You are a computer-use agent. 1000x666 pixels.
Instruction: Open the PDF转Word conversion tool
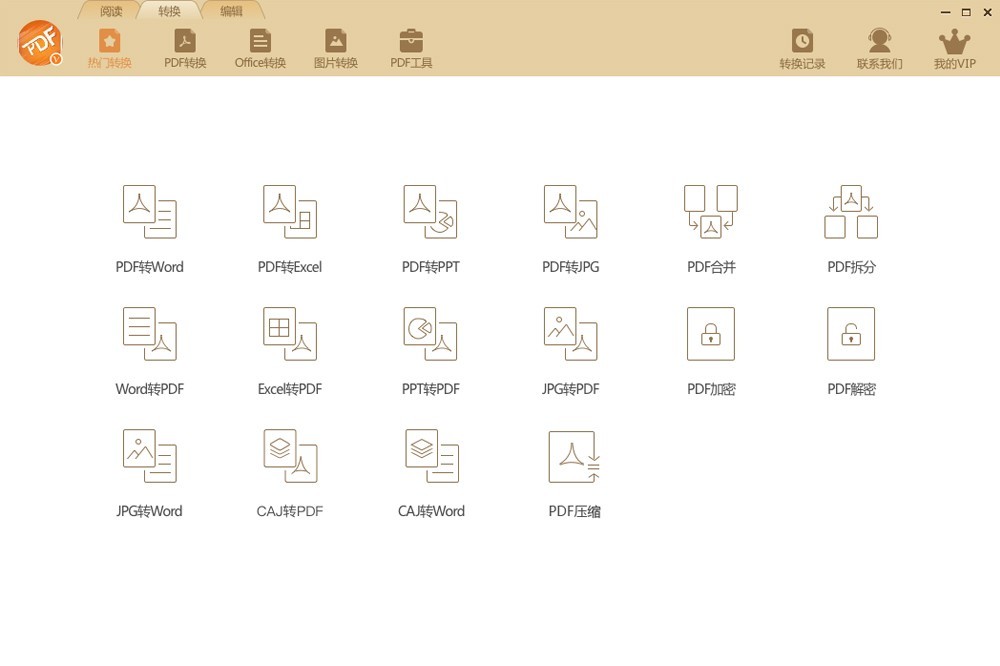150,212
